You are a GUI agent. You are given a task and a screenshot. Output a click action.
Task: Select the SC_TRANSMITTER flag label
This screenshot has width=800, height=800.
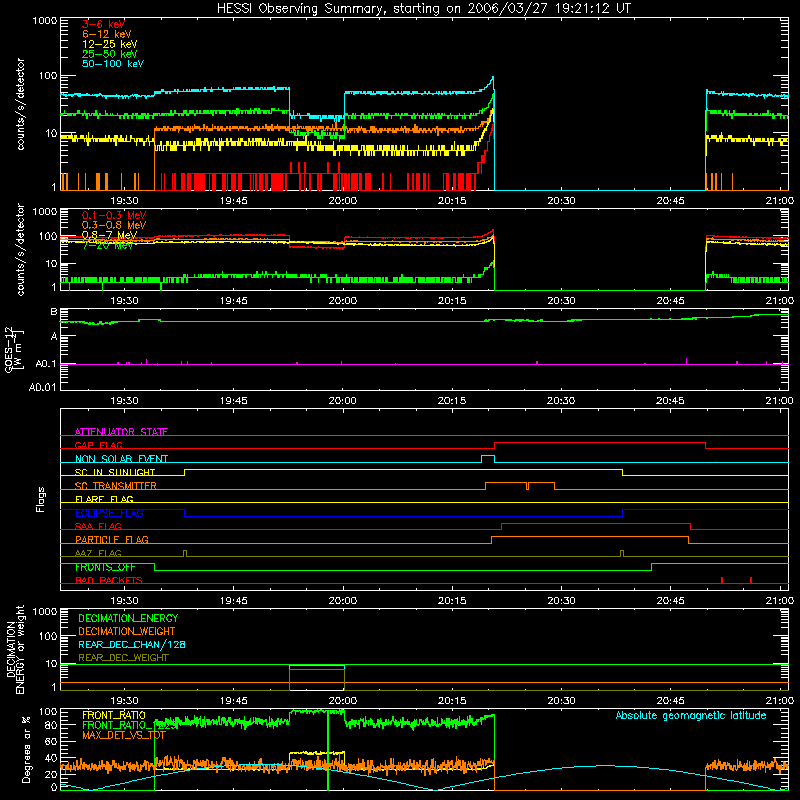[x=115, y=485]
